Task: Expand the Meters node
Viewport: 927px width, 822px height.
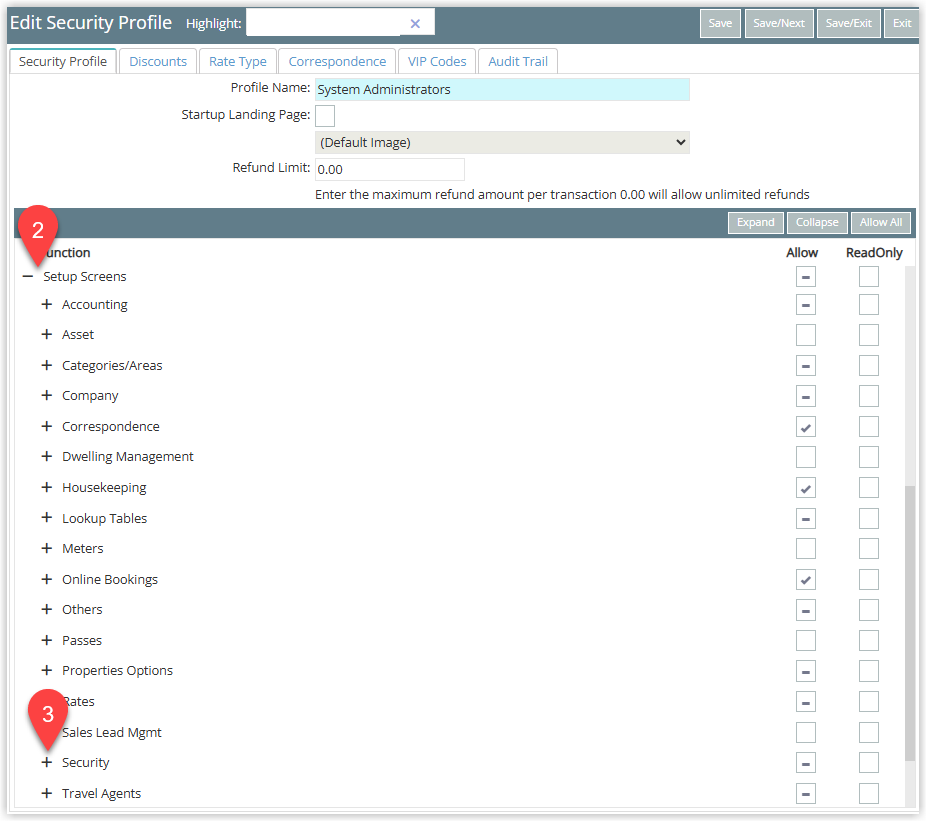Action: (47, 548)
